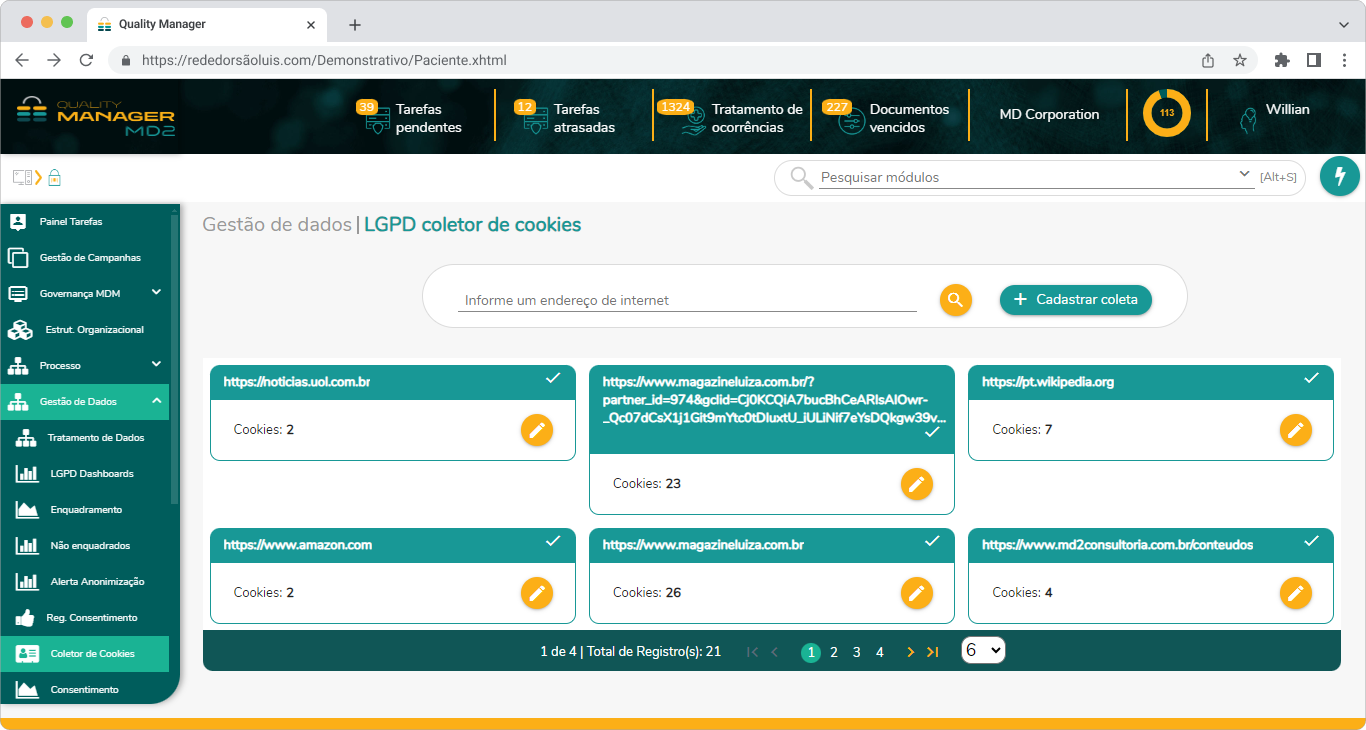Toggle checkmark on pt.wikipedia.org card

tap(1312, 378)
